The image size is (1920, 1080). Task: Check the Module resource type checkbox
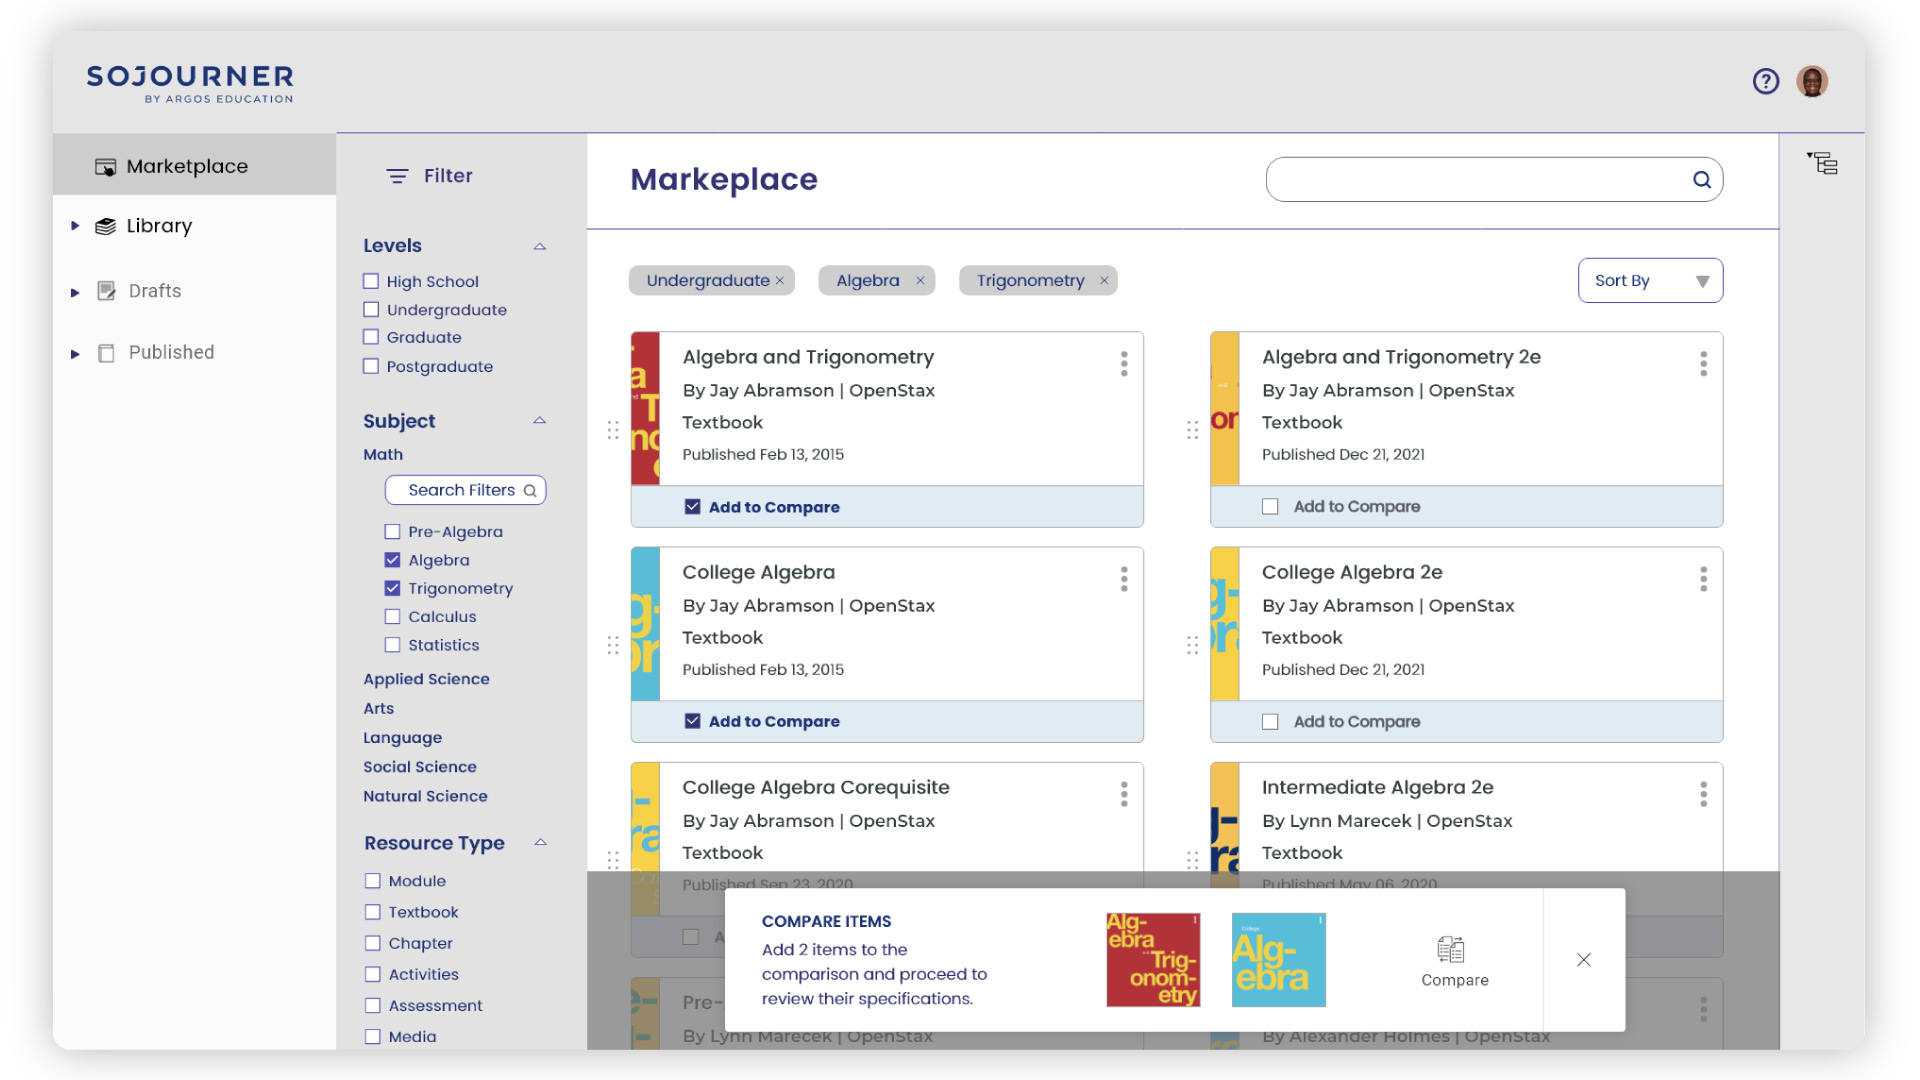pos(373,881)
